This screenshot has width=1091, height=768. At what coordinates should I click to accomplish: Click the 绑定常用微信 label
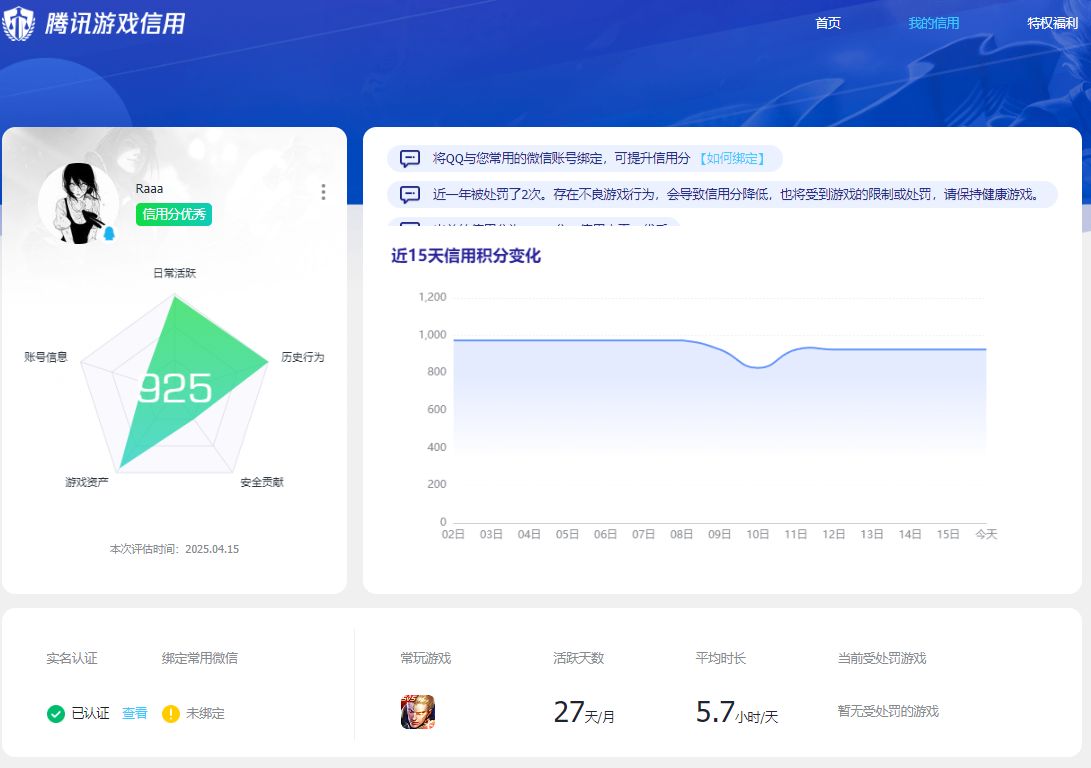pyautogui.click(x=200, y=658)
